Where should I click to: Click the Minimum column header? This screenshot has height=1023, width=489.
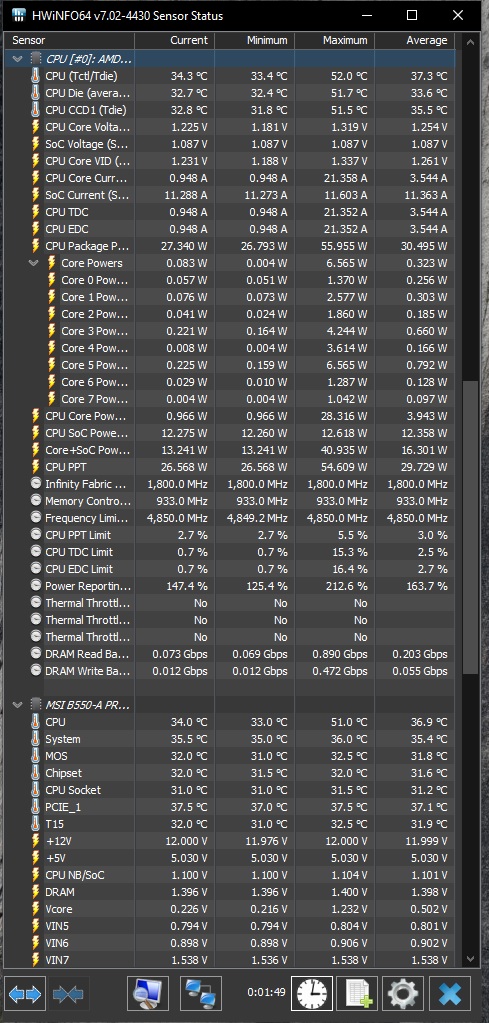[254, 40]
